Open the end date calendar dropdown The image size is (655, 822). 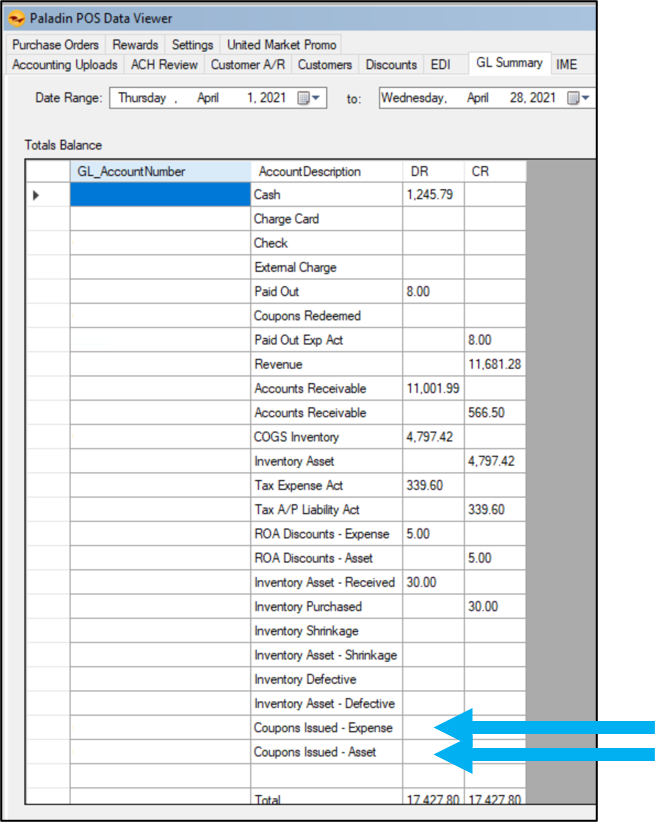click(579, 98)
